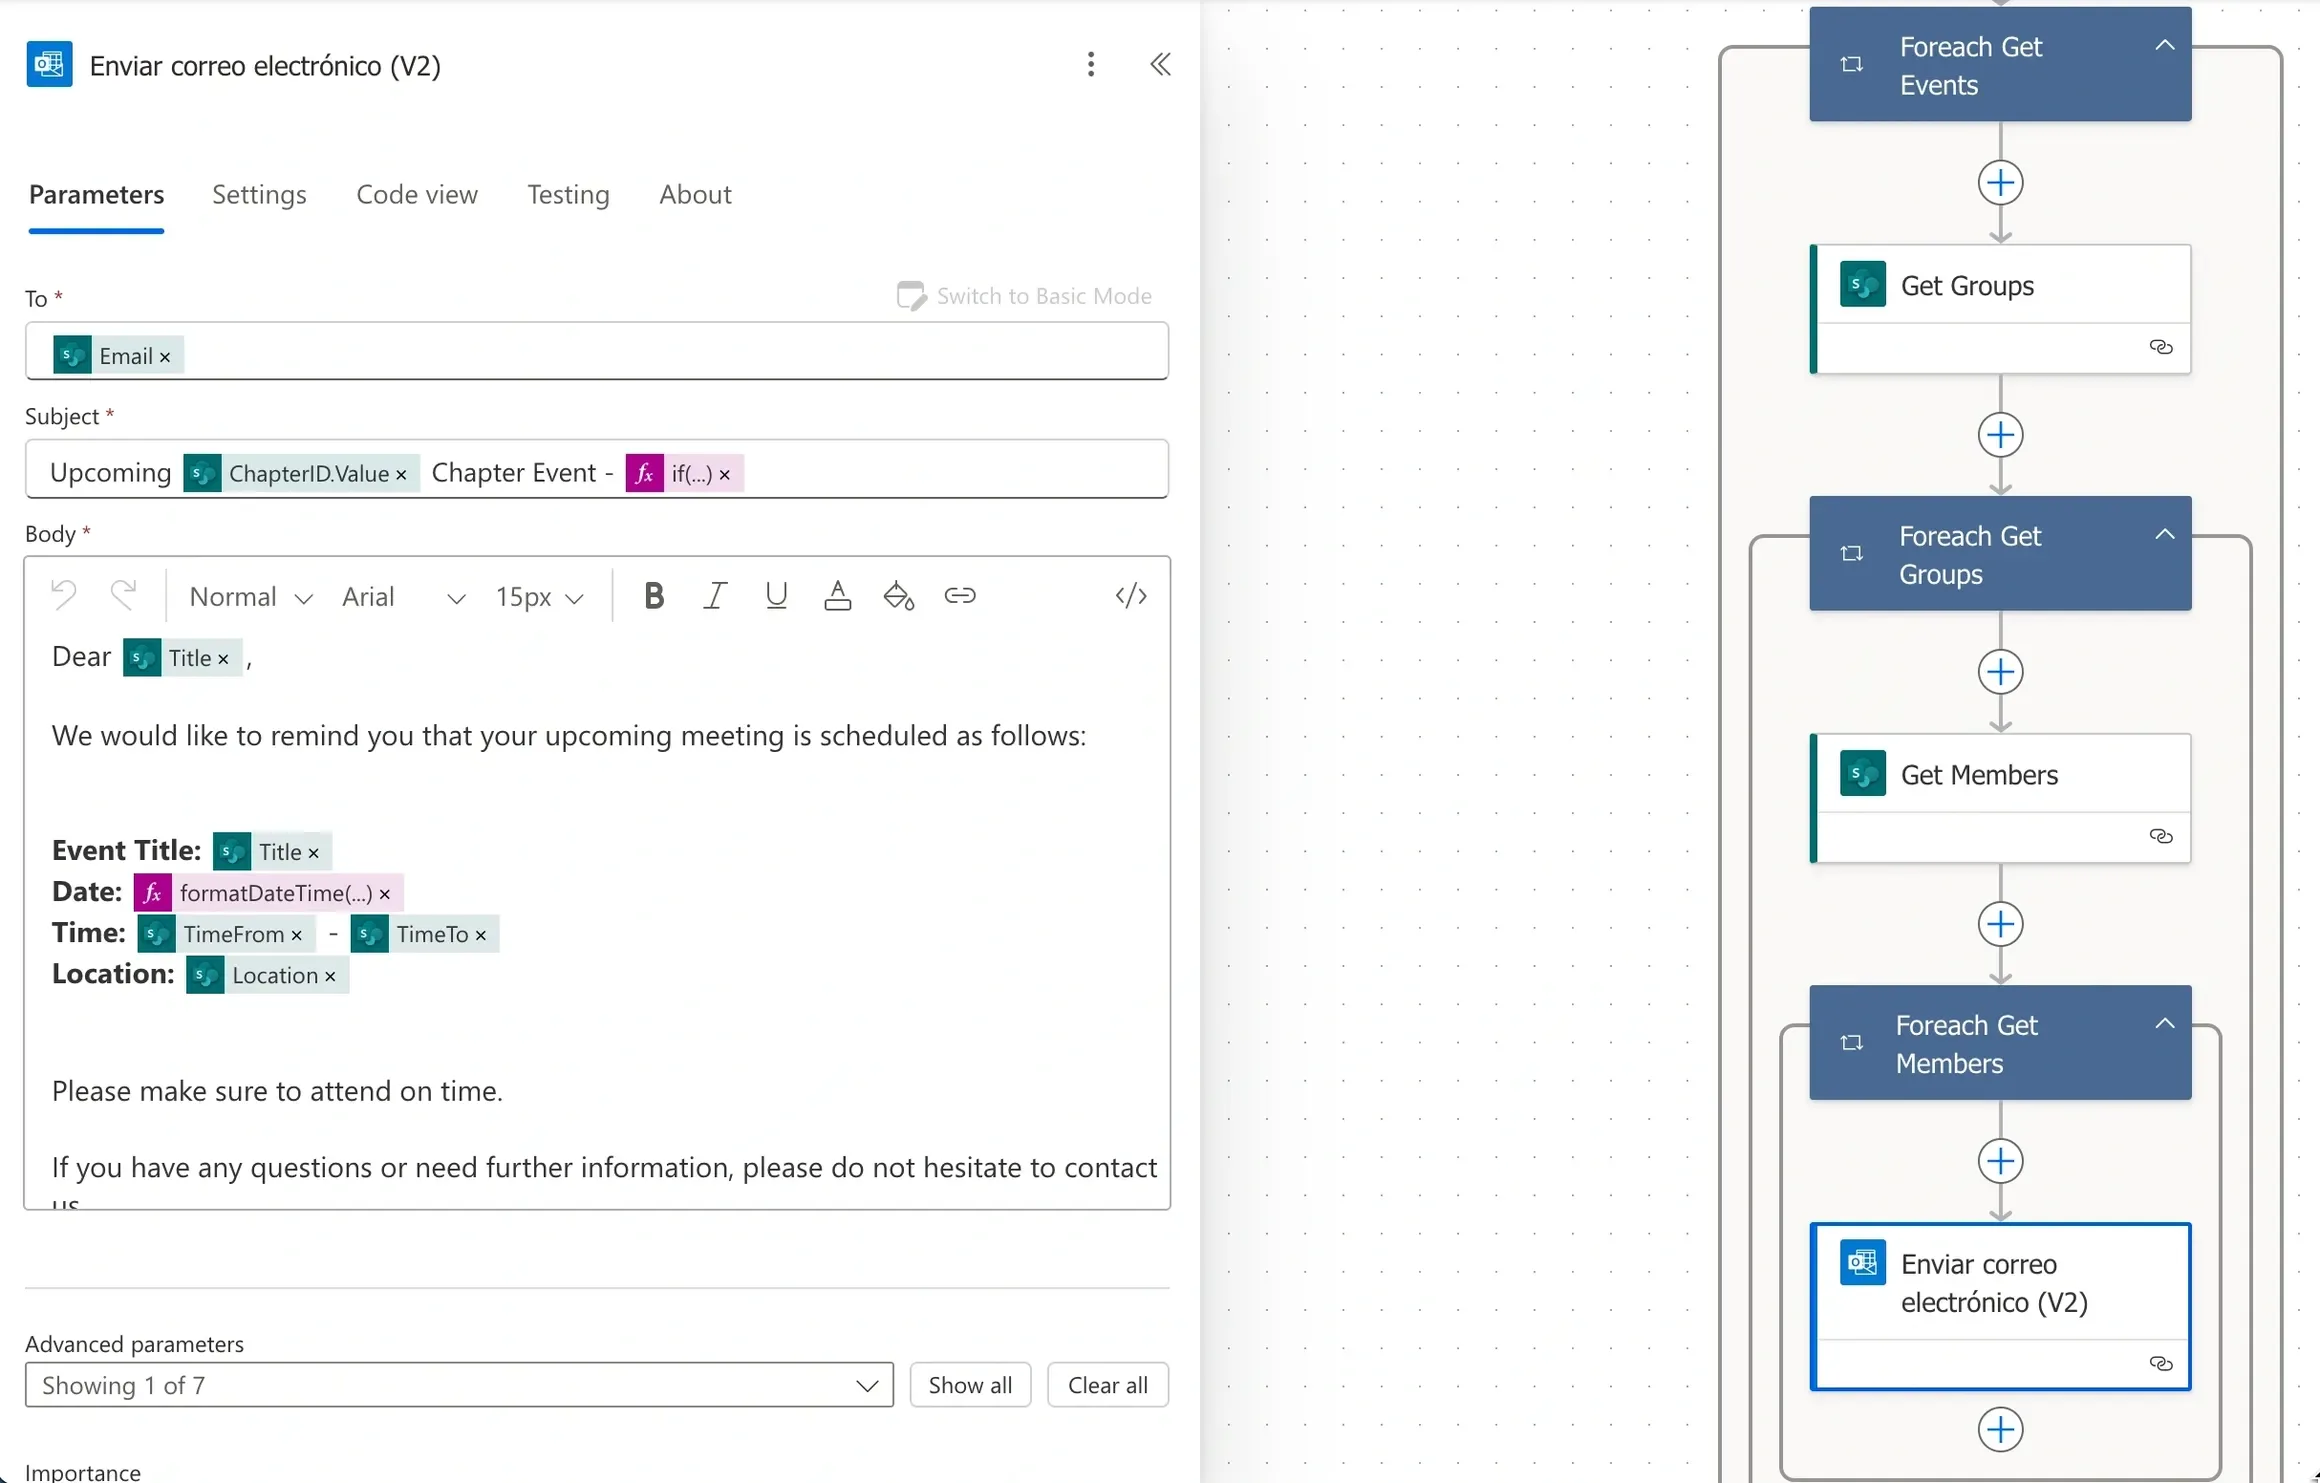Add a step below Enviar correo electrónico

(2000, 1430)
